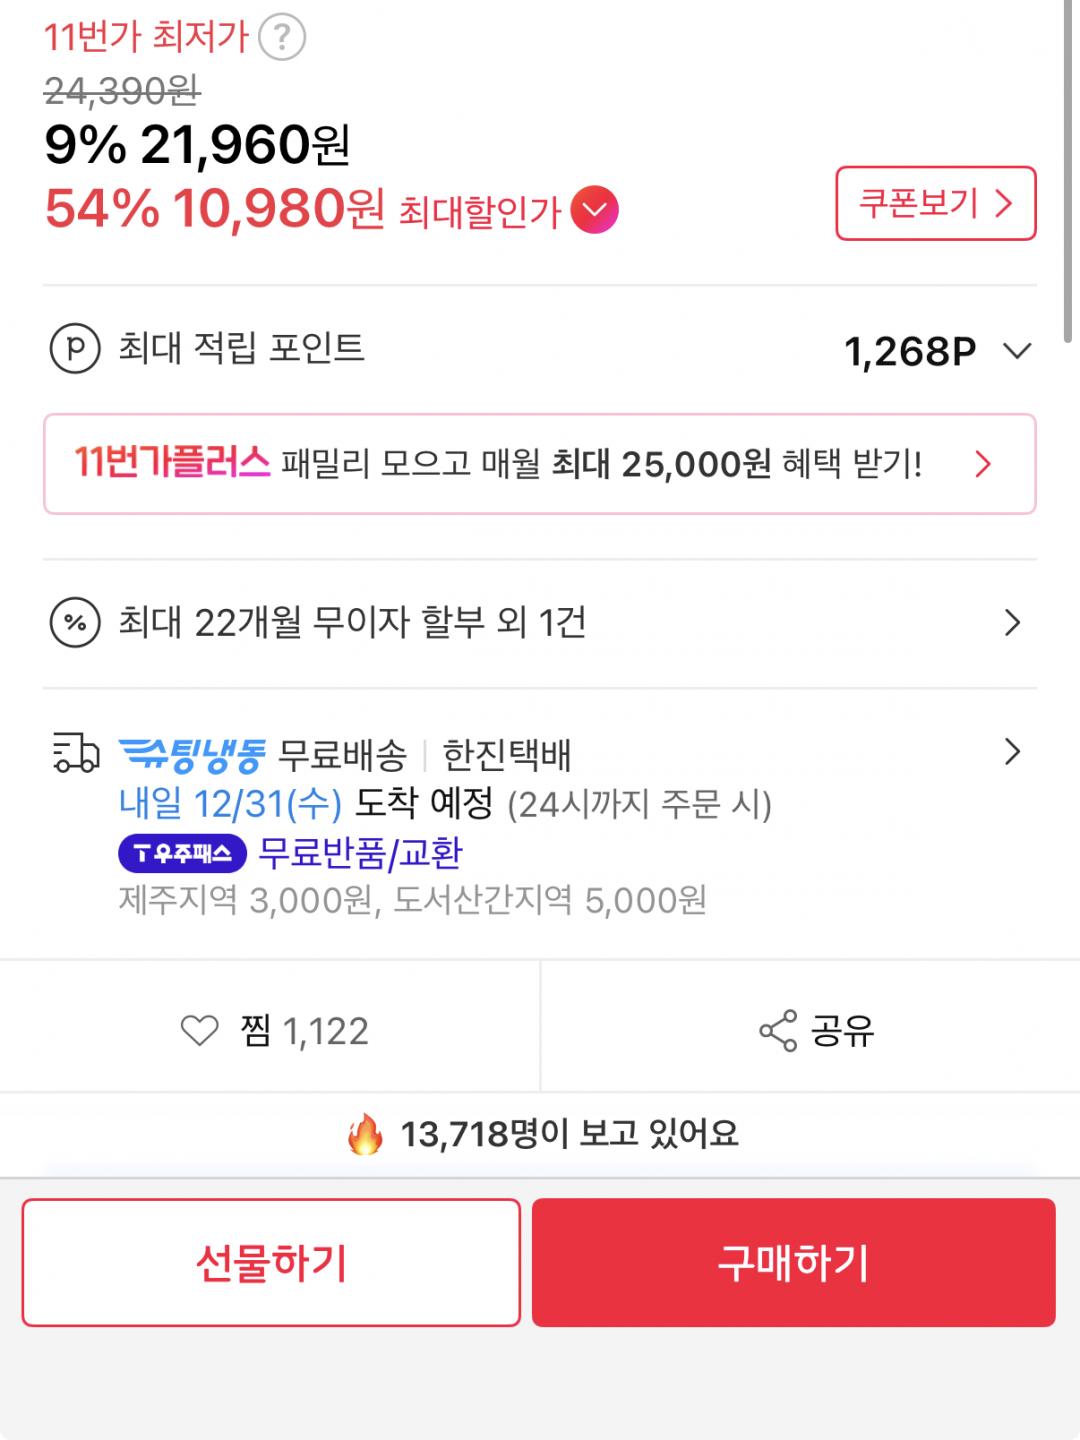Click the 슈팅냉동 logo
This screenshot has width=1080, height=1440.
click(193, 754)
